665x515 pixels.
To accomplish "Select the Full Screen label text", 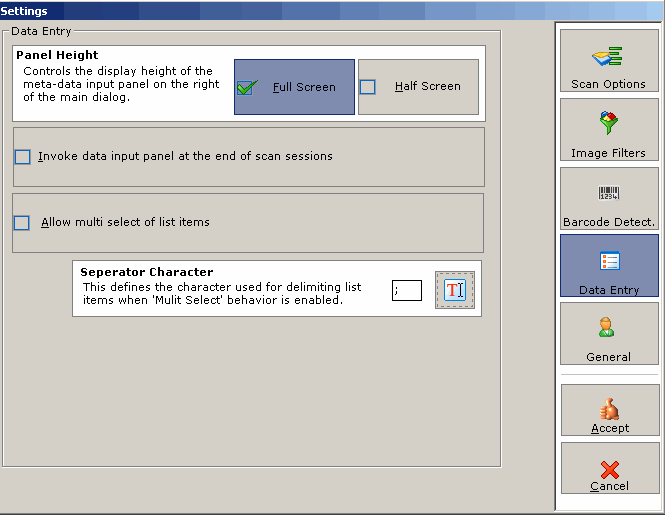I will 304,87.
